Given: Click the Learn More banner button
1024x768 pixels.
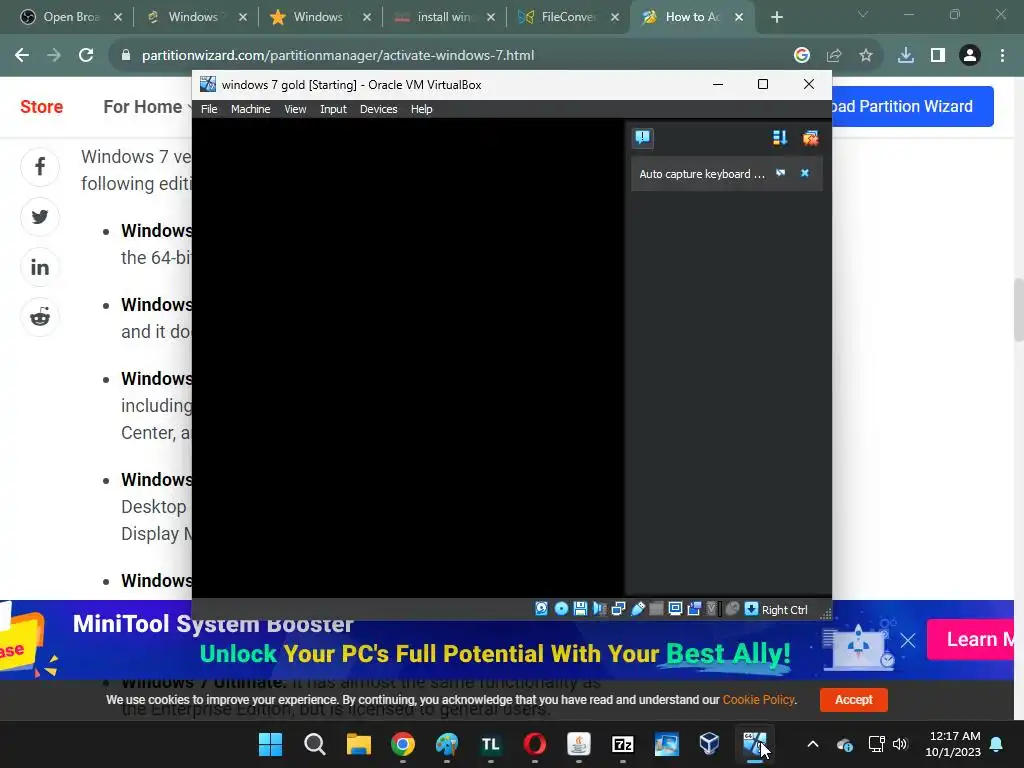Looking at the screenshot, I should point(972,639).
